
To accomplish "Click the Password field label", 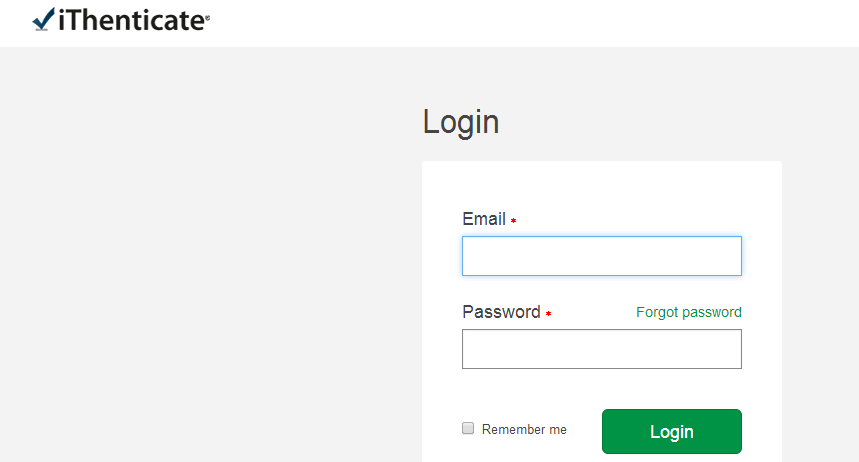I will [501, 312].
